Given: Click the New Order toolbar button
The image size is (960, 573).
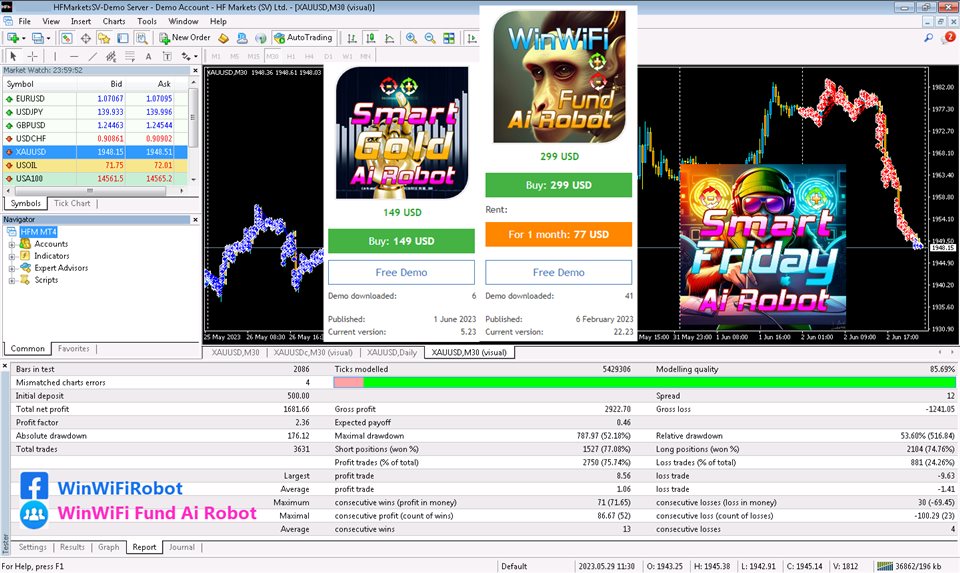Looking at the screenshot, I should [185, 38].
